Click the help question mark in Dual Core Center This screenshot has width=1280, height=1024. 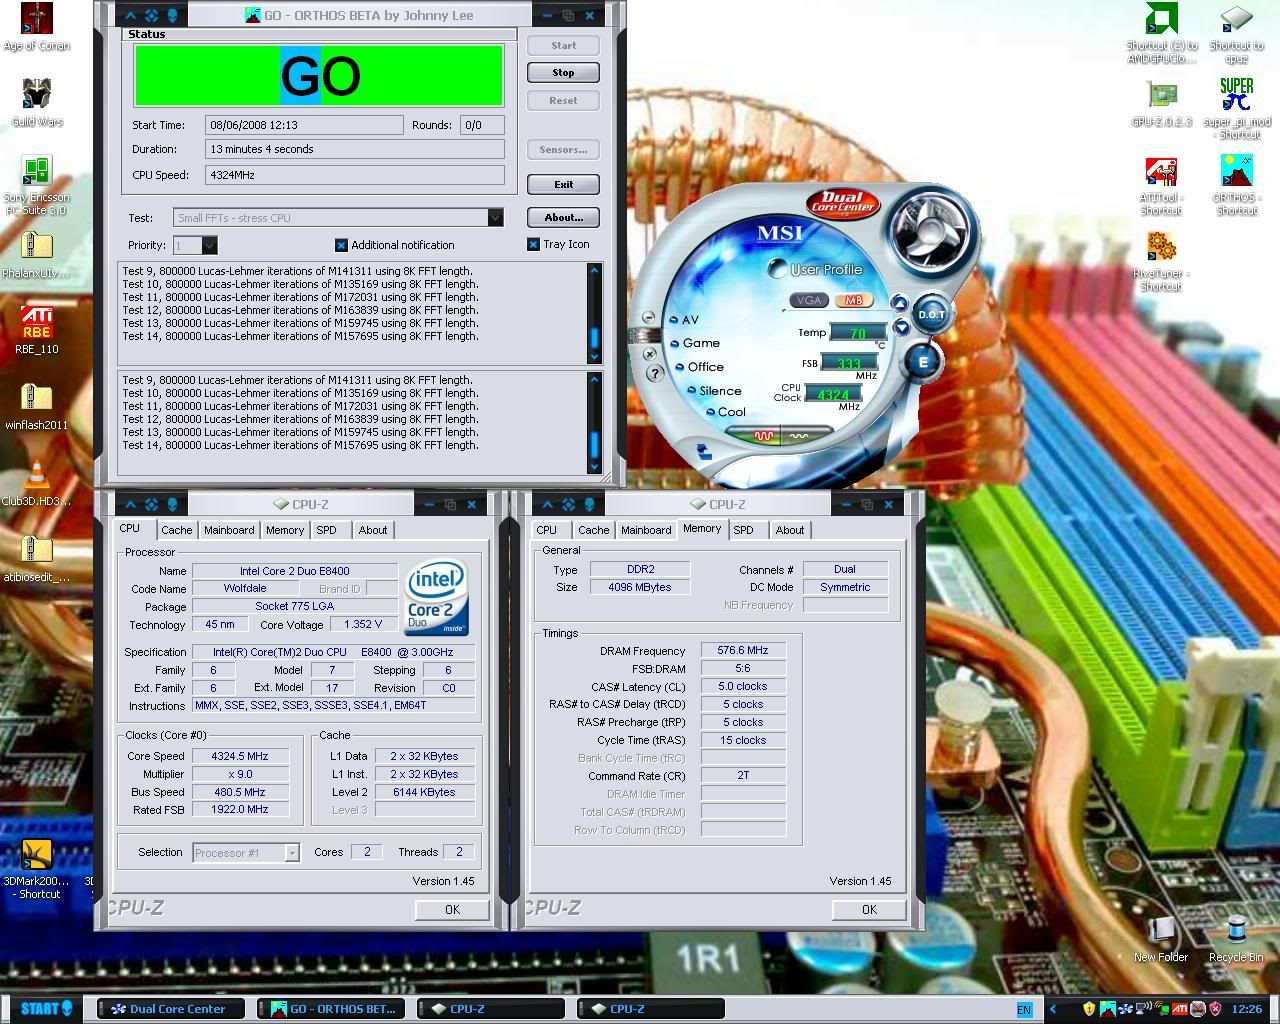[x=655, y=373]
